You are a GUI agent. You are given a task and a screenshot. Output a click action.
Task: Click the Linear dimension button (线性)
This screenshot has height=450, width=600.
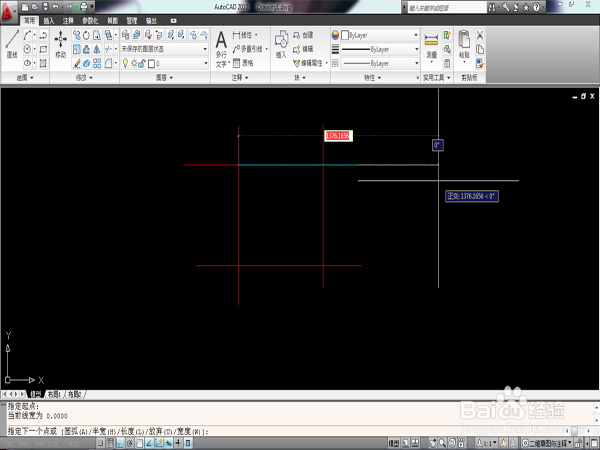[245, 35]
